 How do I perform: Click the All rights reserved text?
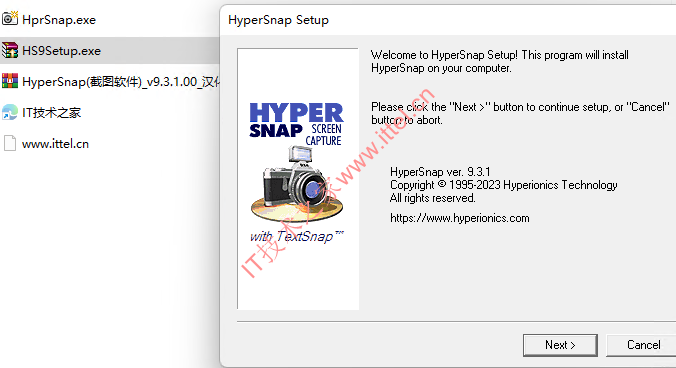pos(432,198)
